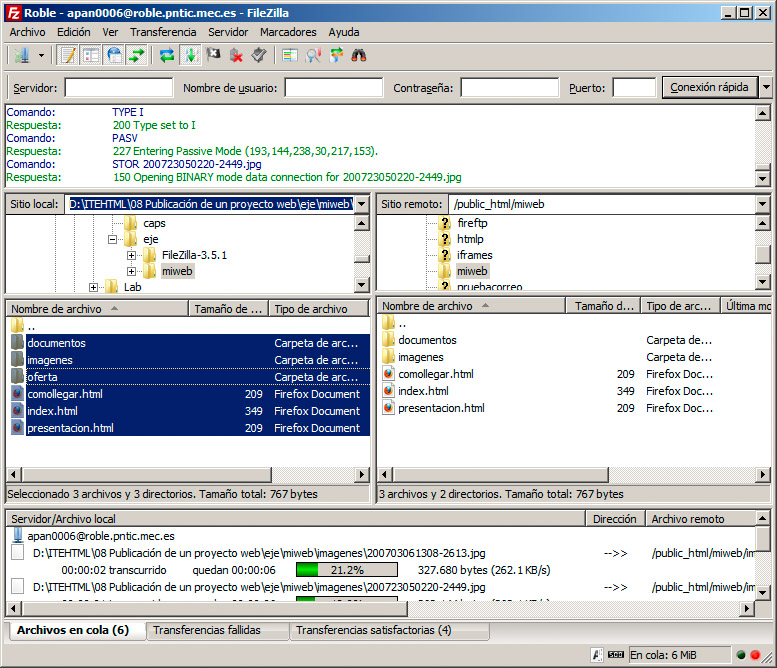Search remote files with binoculars icon
This screenshot has height=668, width=777.
click(359, 55)
